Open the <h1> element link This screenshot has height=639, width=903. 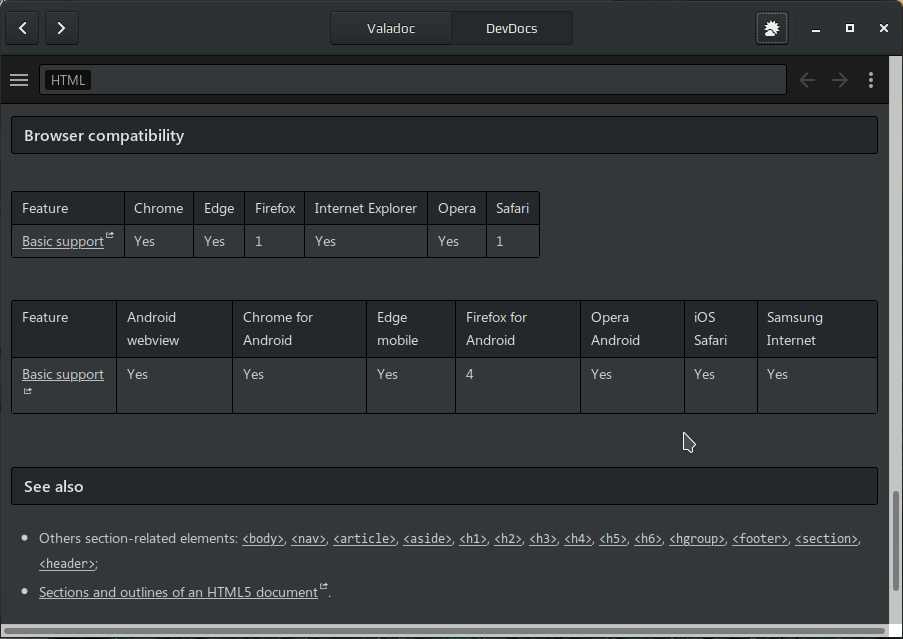click(473, 539)
